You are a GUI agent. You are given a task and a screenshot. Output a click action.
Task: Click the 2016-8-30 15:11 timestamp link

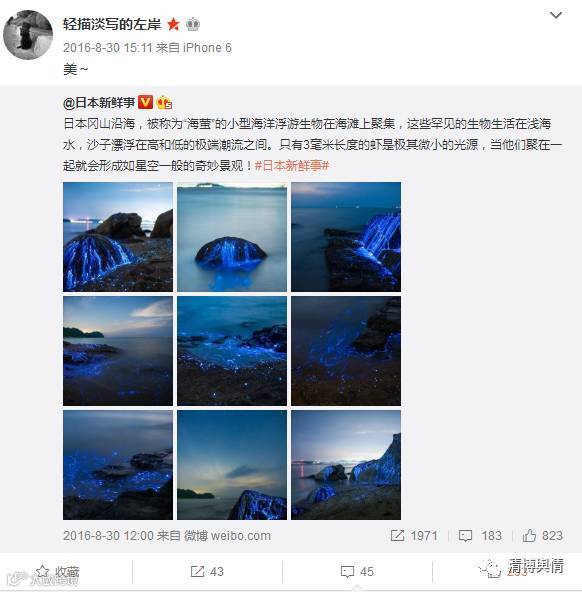pos(108,48)
